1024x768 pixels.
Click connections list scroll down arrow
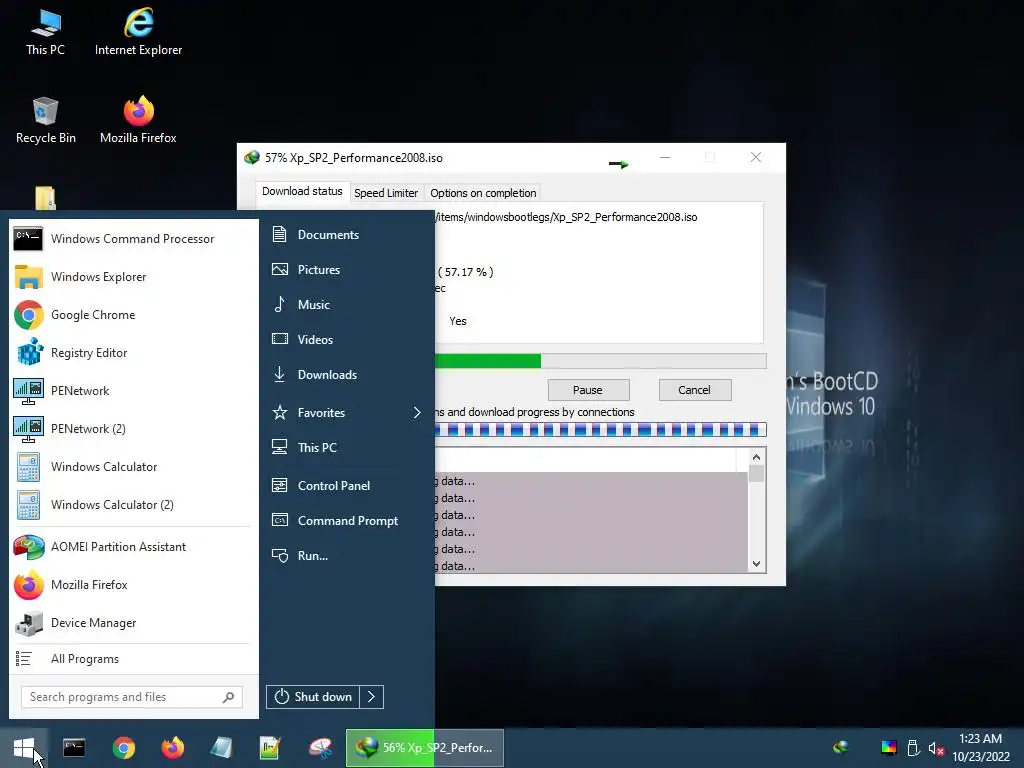pos(756,564)
